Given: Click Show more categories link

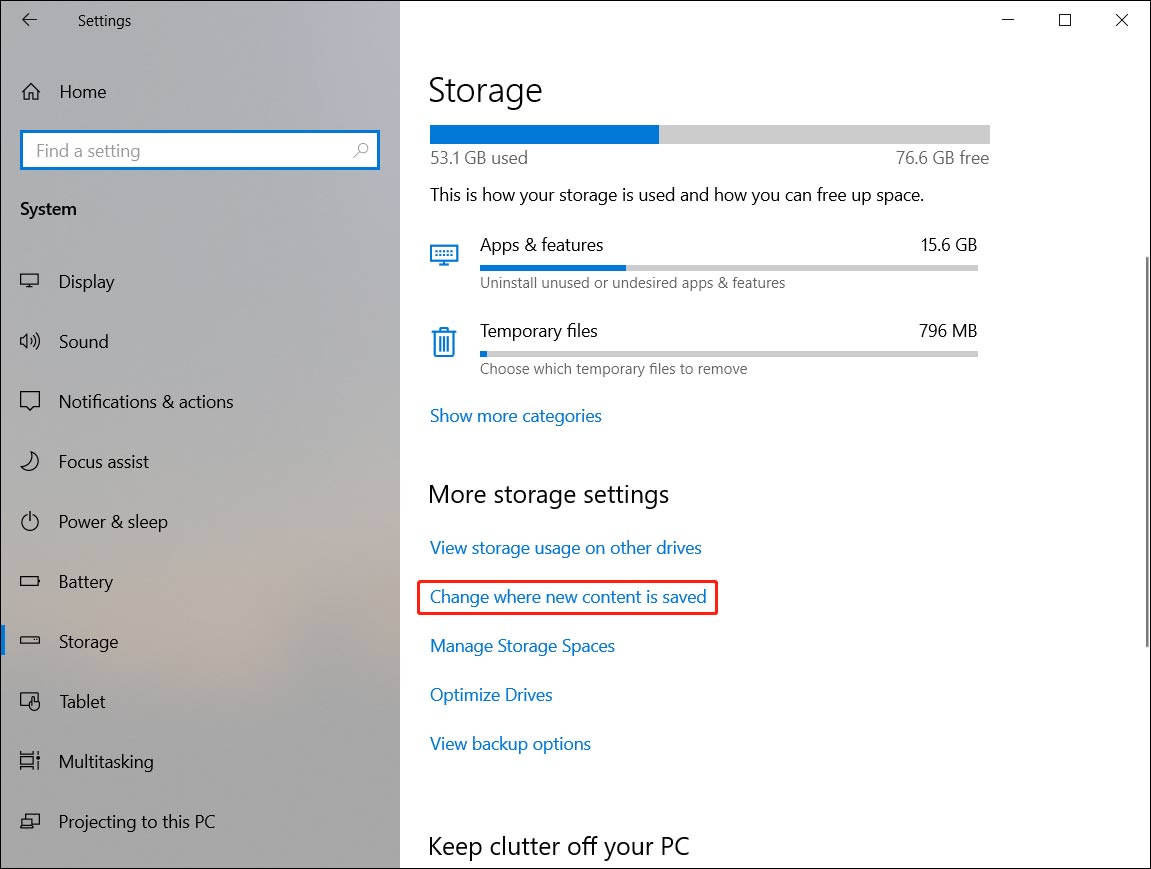Looking at the screenshot, I should click(516, 416).
